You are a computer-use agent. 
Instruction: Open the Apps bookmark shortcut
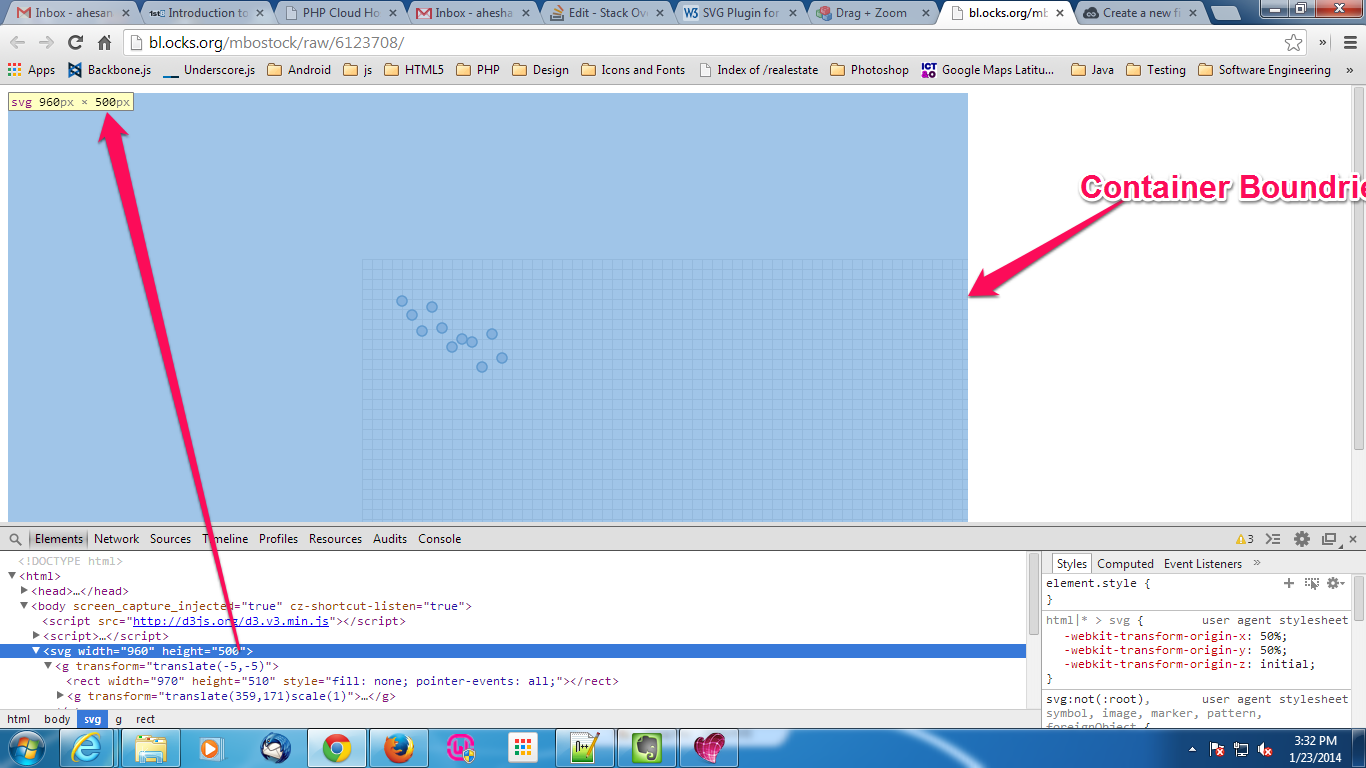pyautogui.click(x=31, y=70)
